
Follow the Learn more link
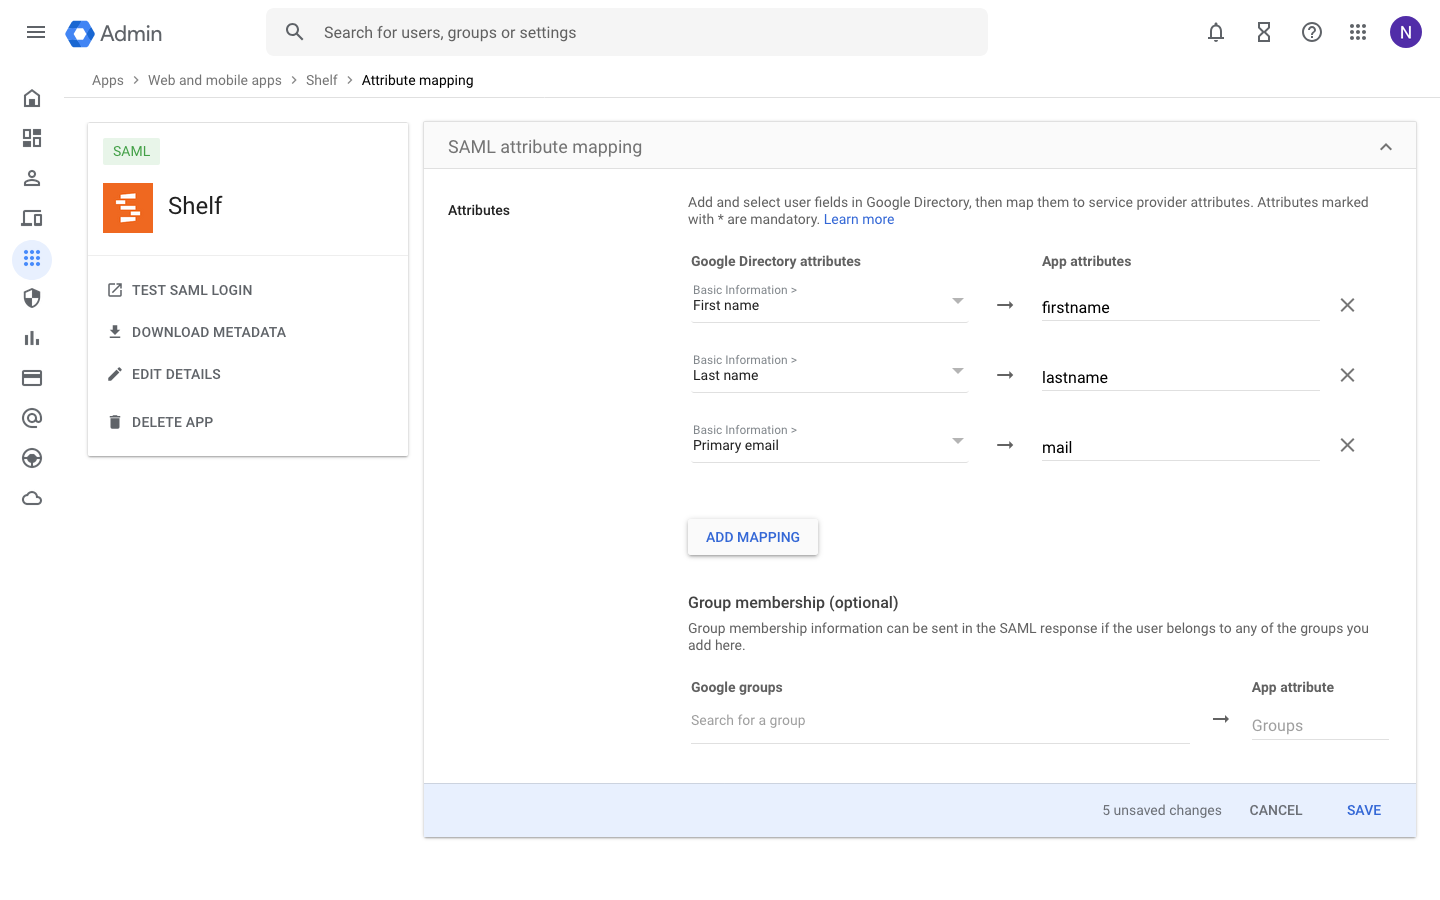tap(858, 220)
